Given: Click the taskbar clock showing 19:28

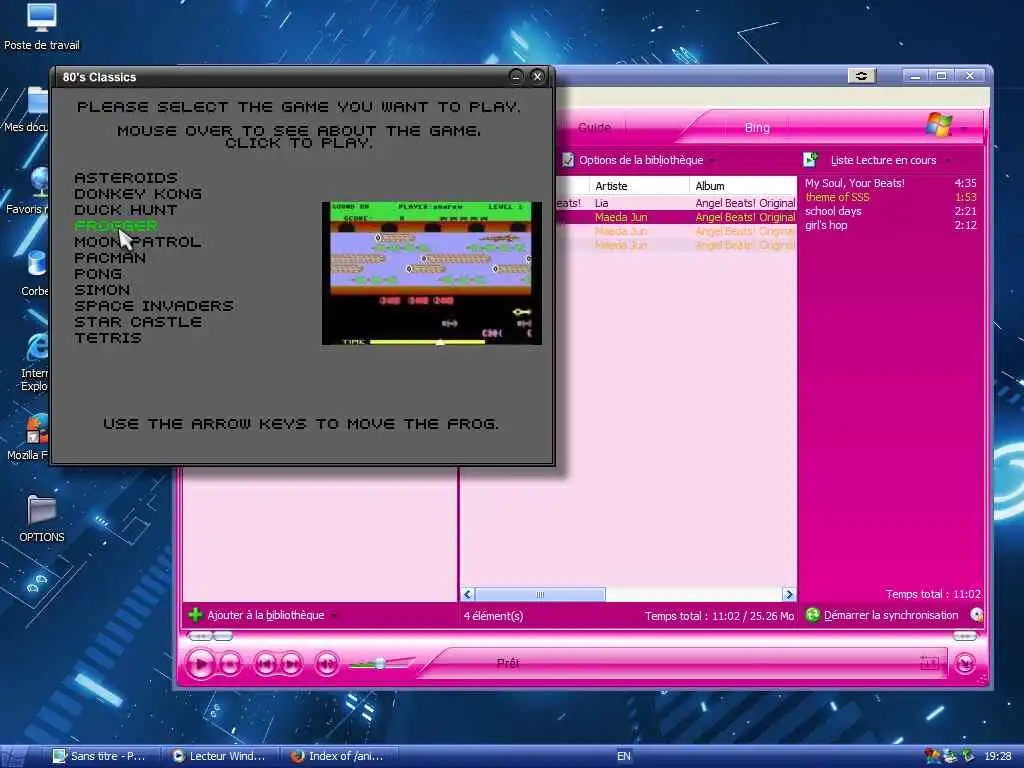Looking at the screenshot, I should [998, 756].
